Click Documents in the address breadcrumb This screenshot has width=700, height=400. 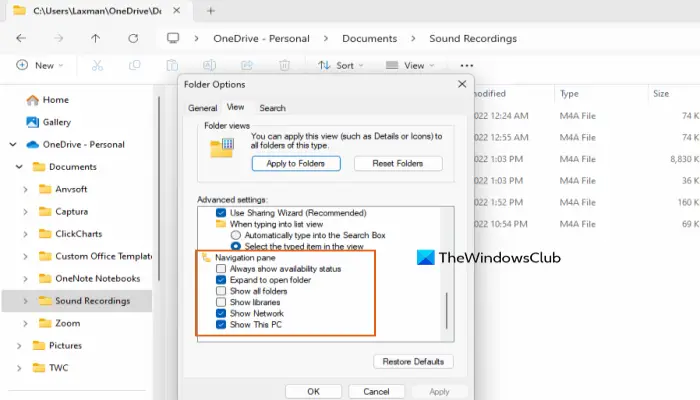pyautogui.click(x=370, y=38)
